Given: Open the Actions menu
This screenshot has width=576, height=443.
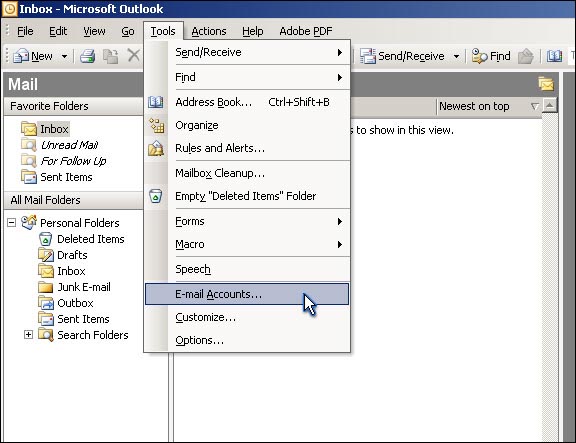Looking at the screenshot, I should pos(209,31).
